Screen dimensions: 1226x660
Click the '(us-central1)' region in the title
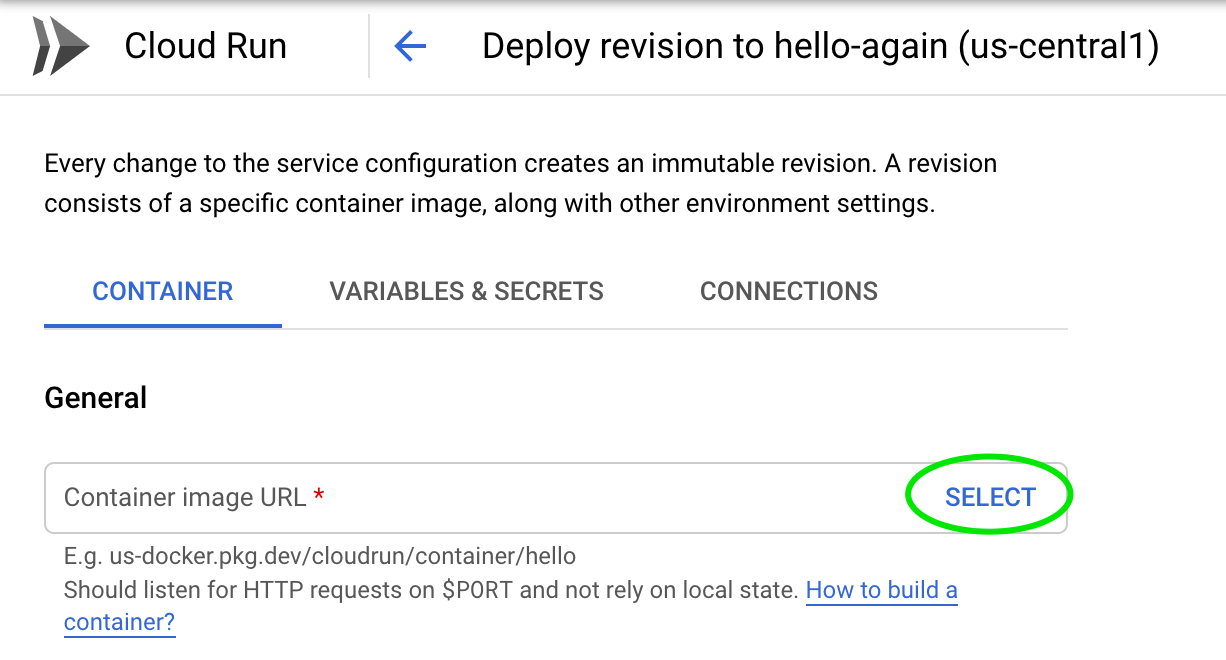click(1058, 47)
